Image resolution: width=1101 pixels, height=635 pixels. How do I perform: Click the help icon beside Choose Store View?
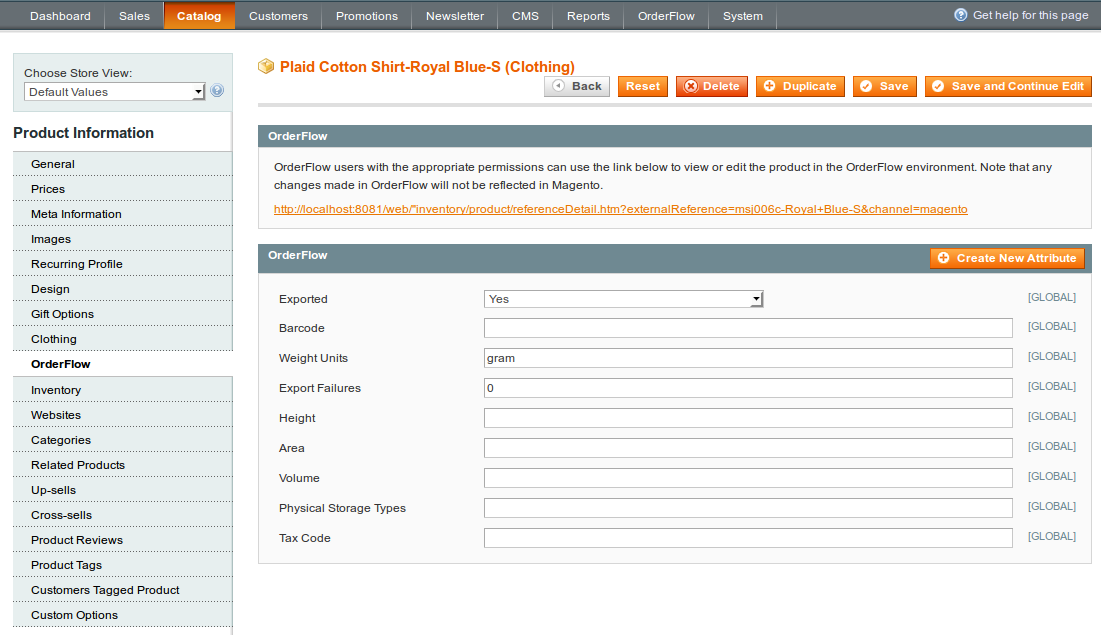pos(217,91)
